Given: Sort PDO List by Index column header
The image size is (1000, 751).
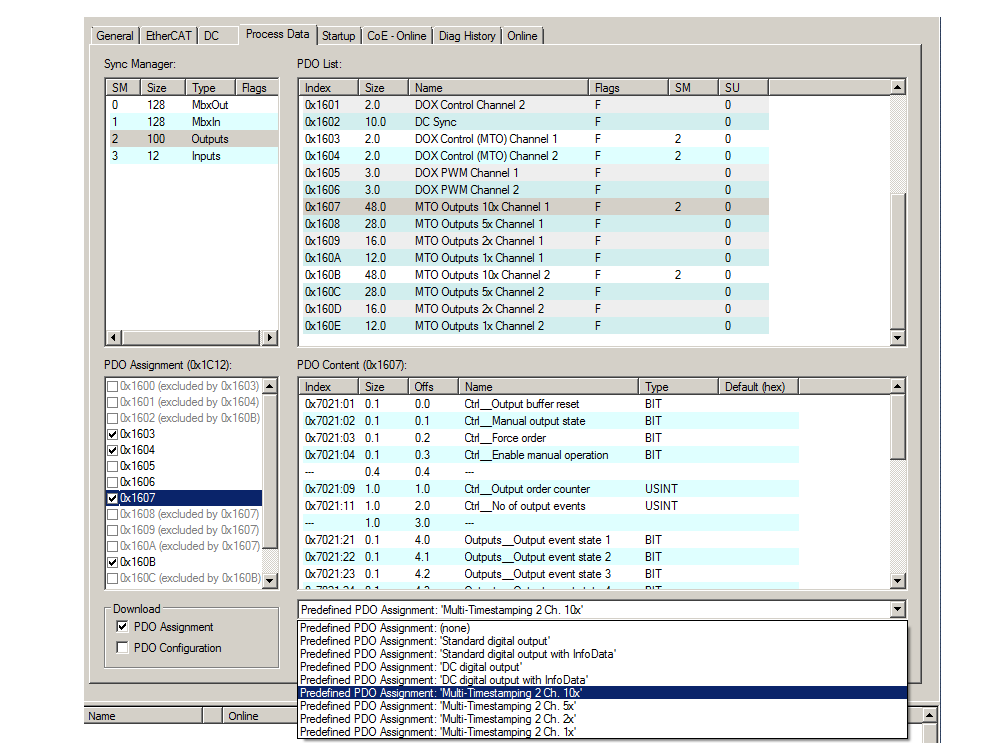Looking at the screenshot, I should click(328, 88).
